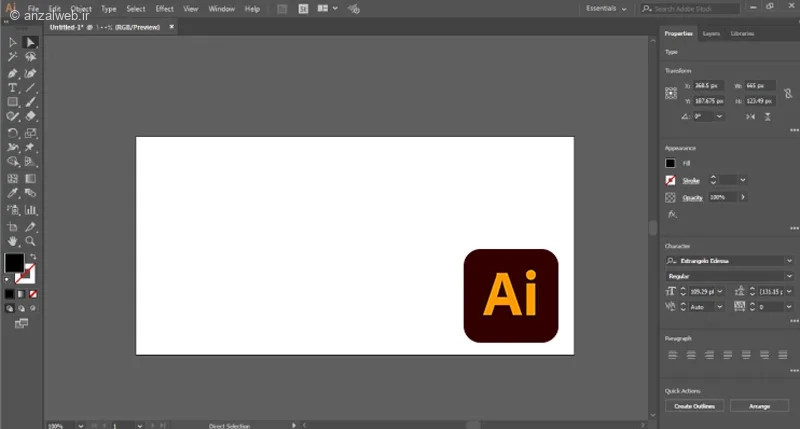The image size is (800, 429).
Task: Select the Pen tool
Action: 13,73
